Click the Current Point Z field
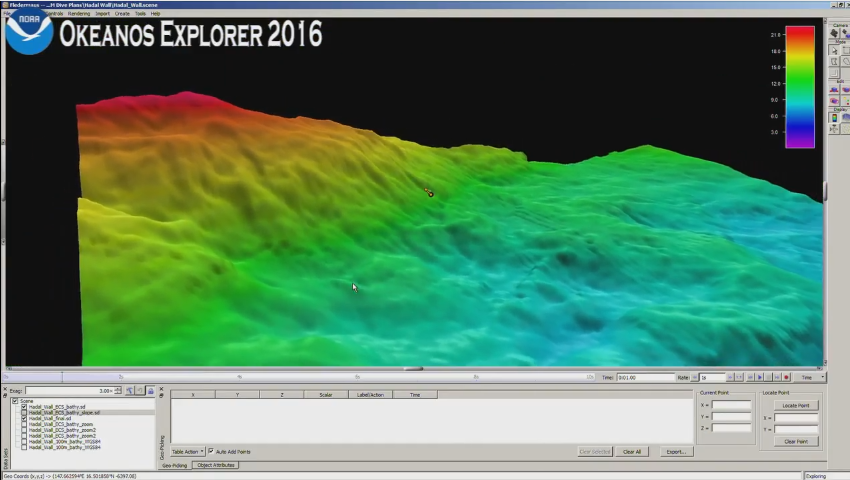The image size is (850, 480). [731, 428]
